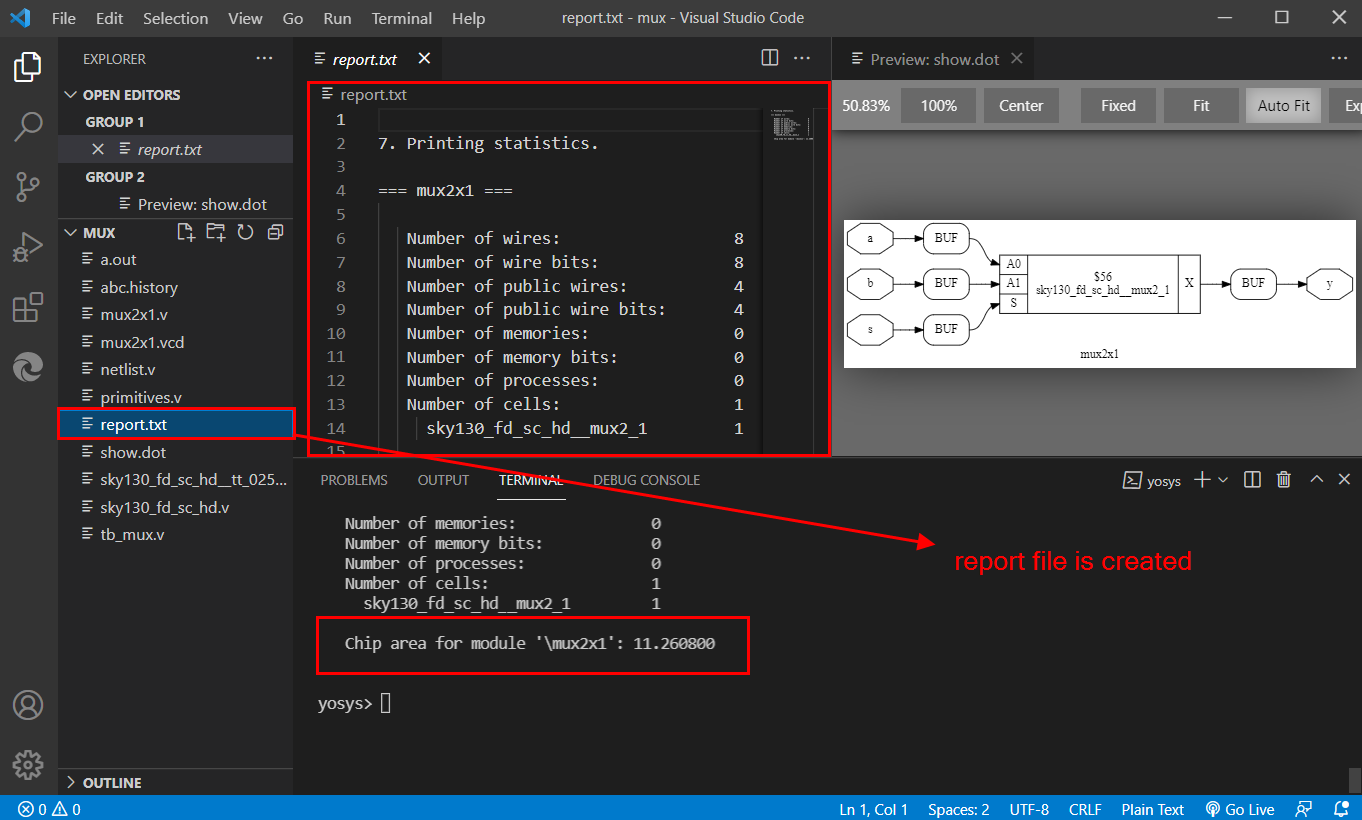
Task: Open the Accounts menu icon
Action: click(x=28, y=705)
